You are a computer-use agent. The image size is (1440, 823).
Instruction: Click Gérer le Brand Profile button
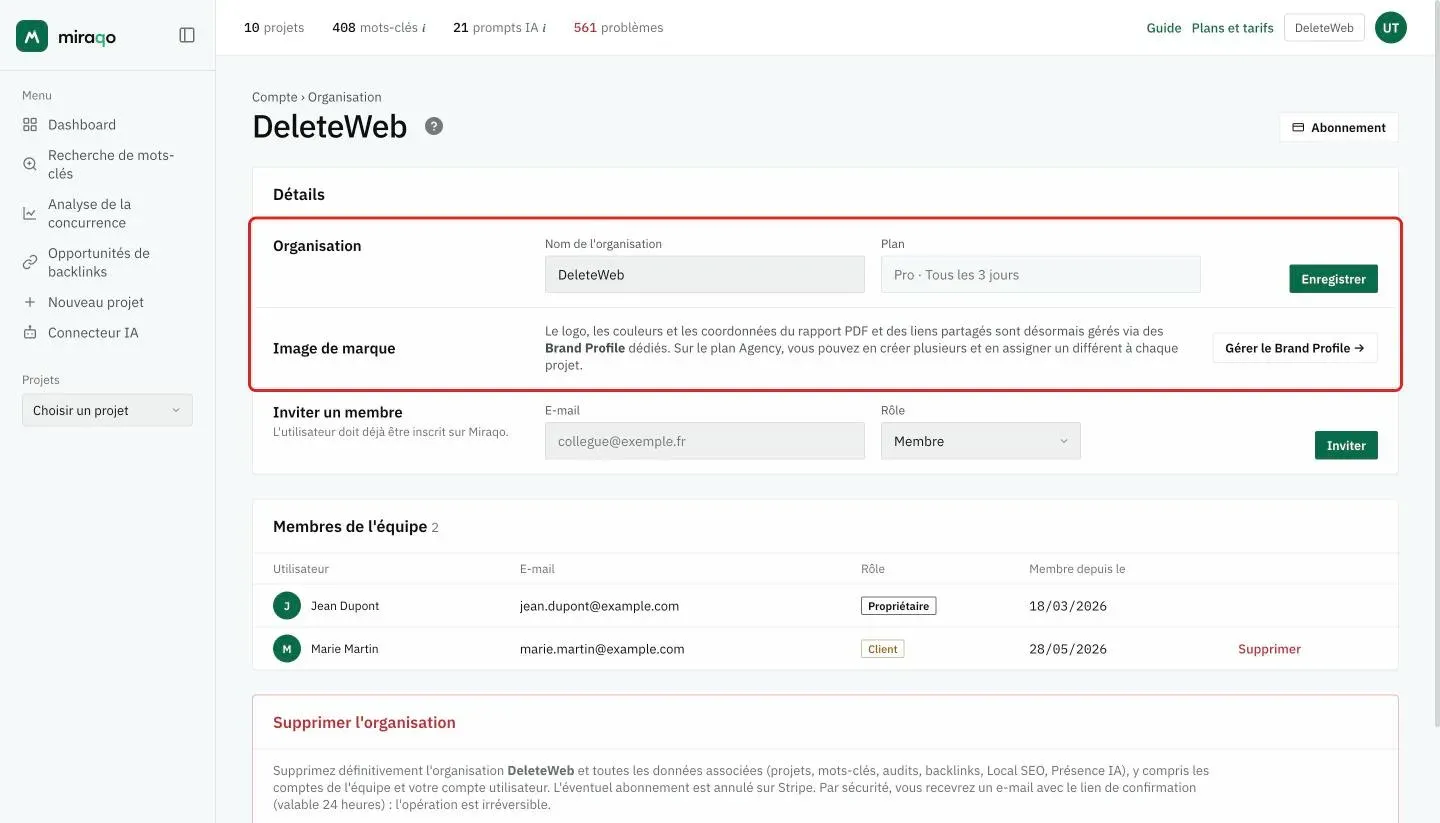pyautogui.click(x=1295, y=348)
